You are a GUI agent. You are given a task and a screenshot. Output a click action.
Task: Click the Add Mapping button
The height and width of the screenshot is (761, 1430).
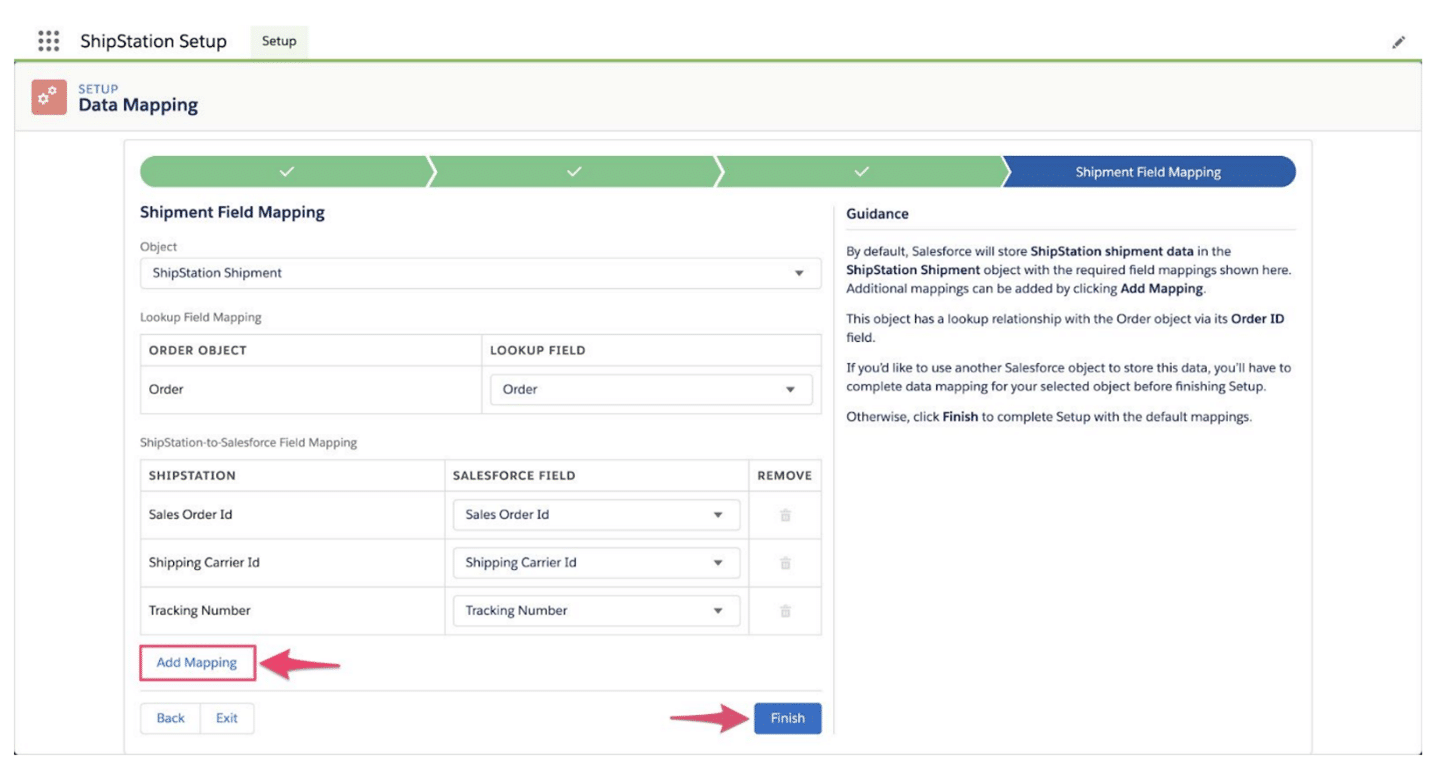pos(197,663)
